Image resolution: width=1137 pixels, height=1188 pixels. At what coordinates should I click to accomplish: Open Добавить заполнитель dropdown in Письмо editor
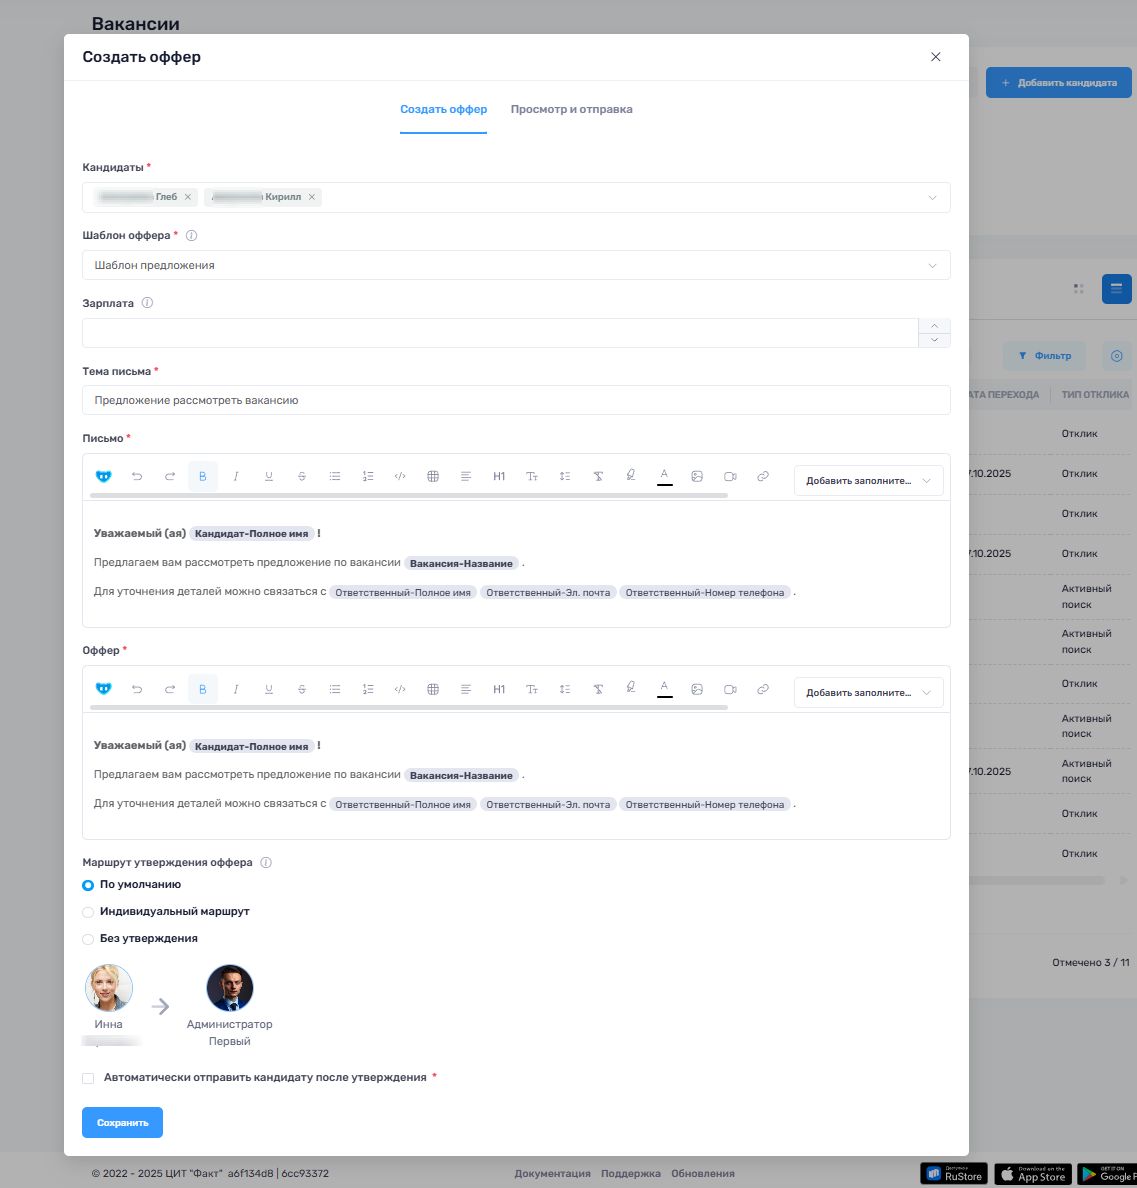868,481
